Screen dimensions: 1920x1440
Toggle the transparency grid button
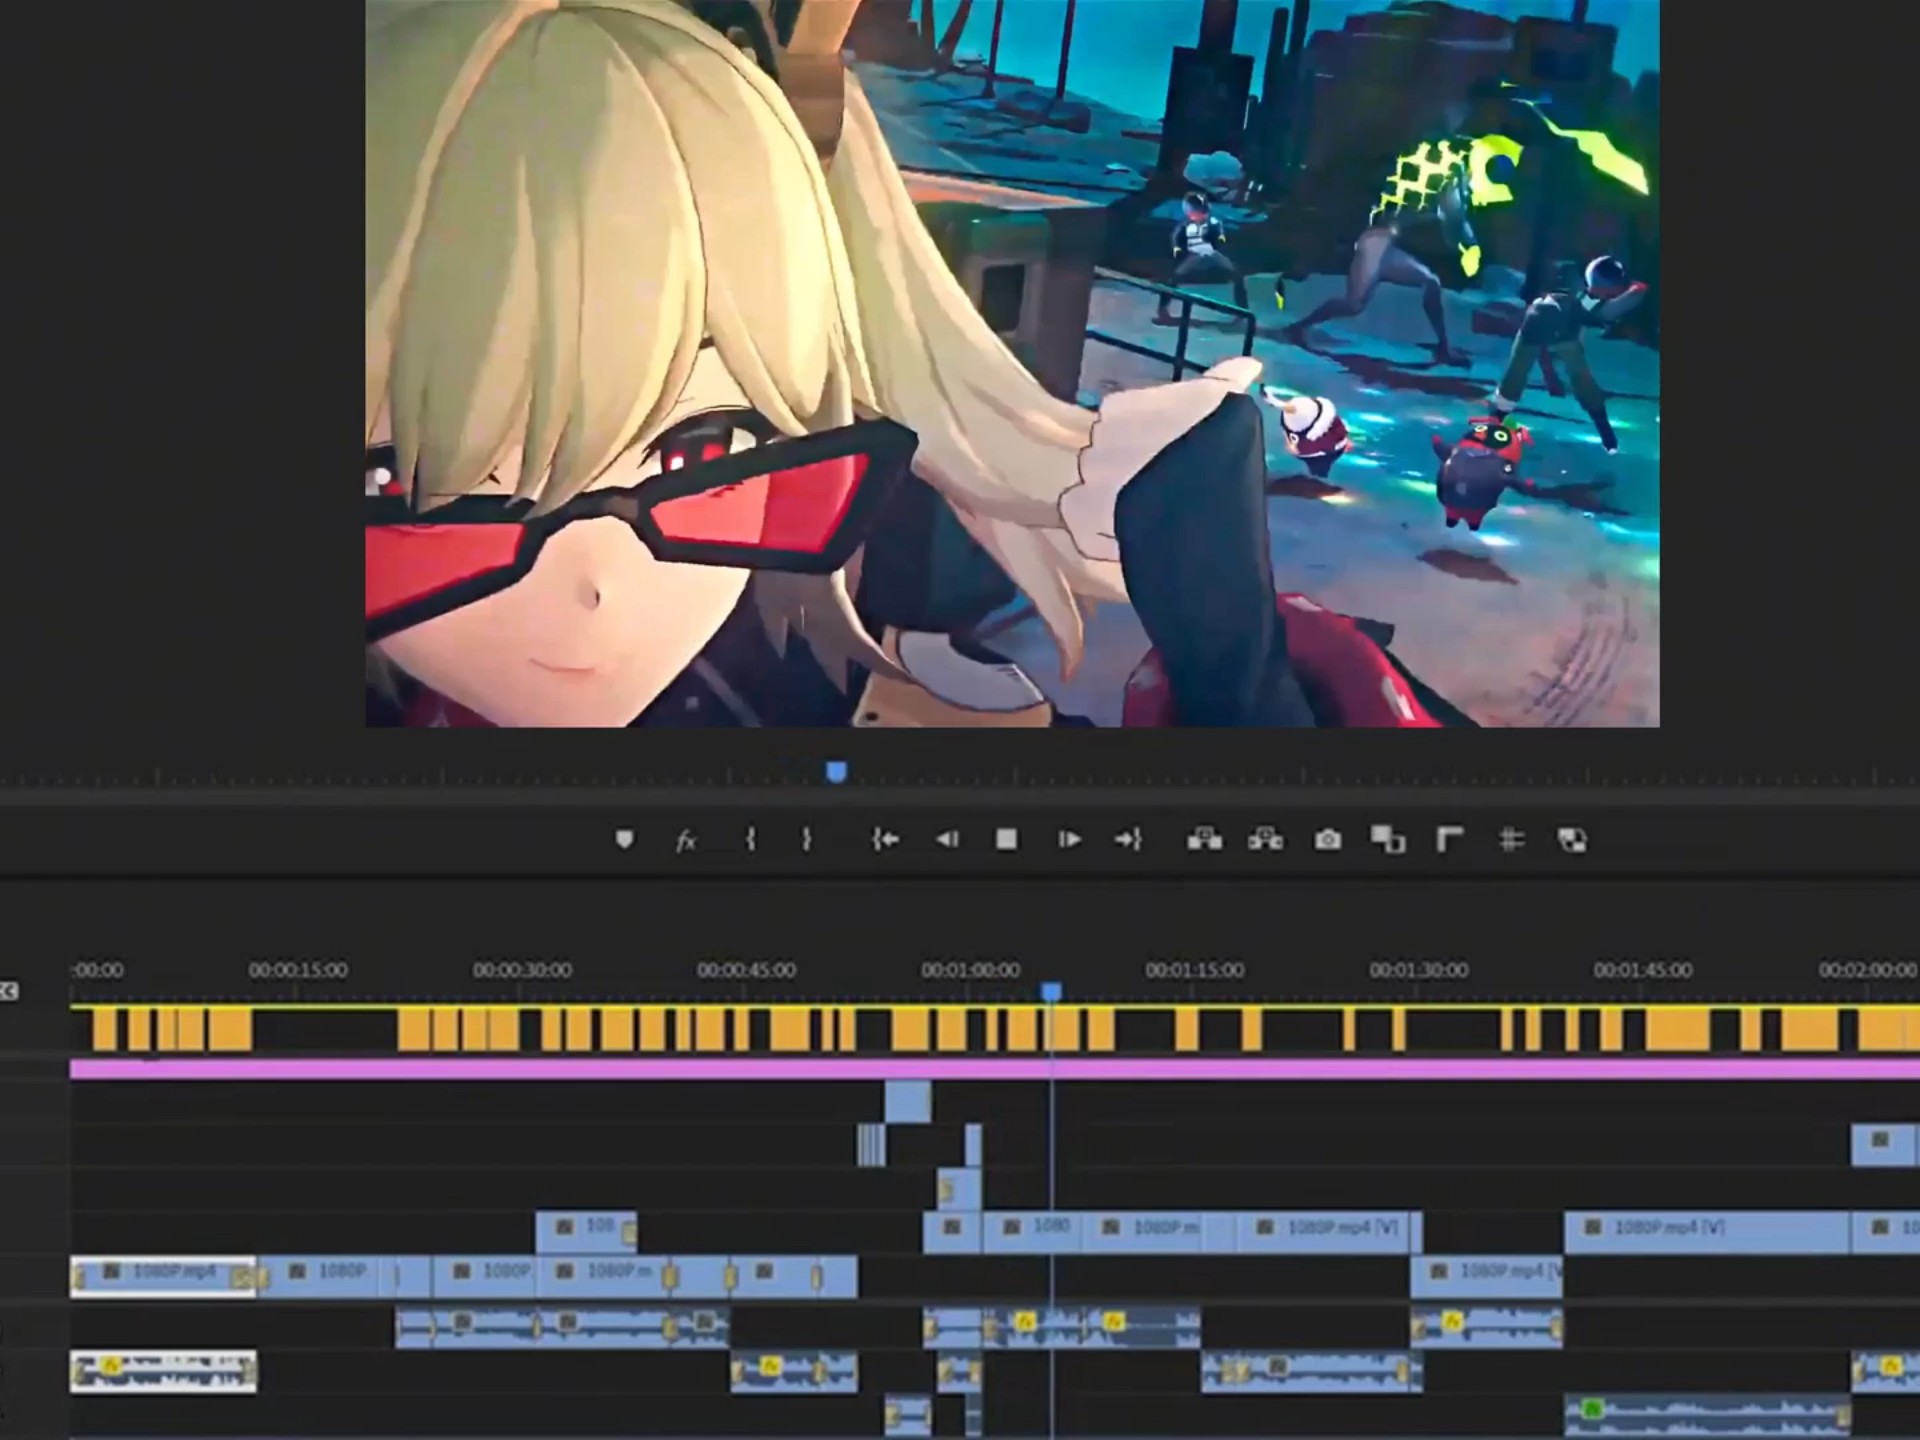tap(1572, 840)
